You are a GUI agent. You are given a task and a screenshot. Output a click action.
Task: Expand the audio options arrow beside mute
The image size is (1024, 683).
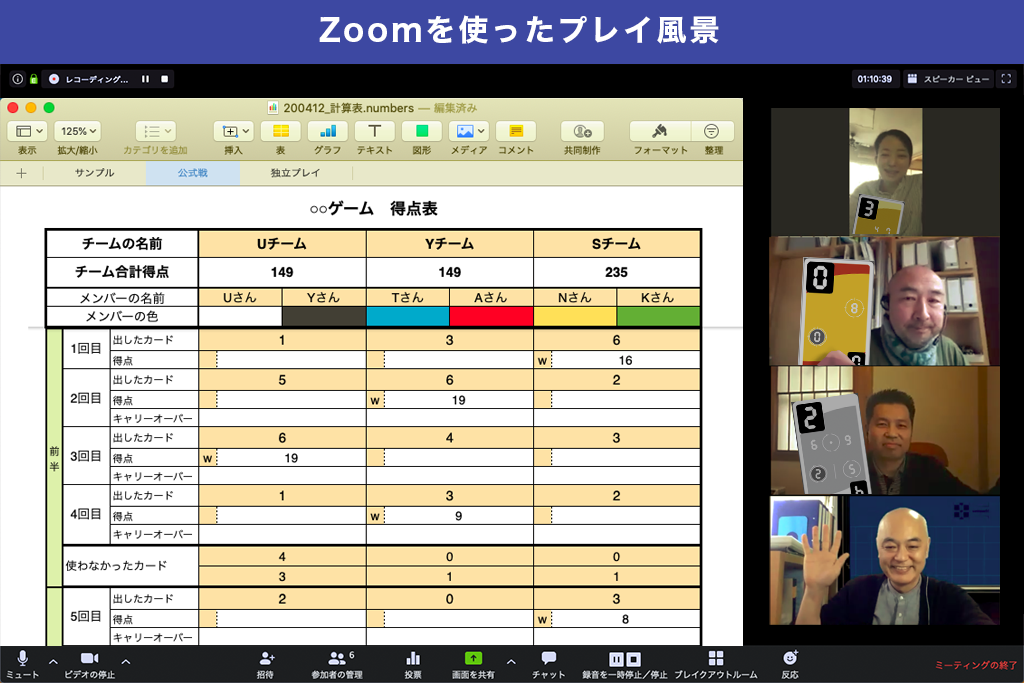click(x=53, y=661)
